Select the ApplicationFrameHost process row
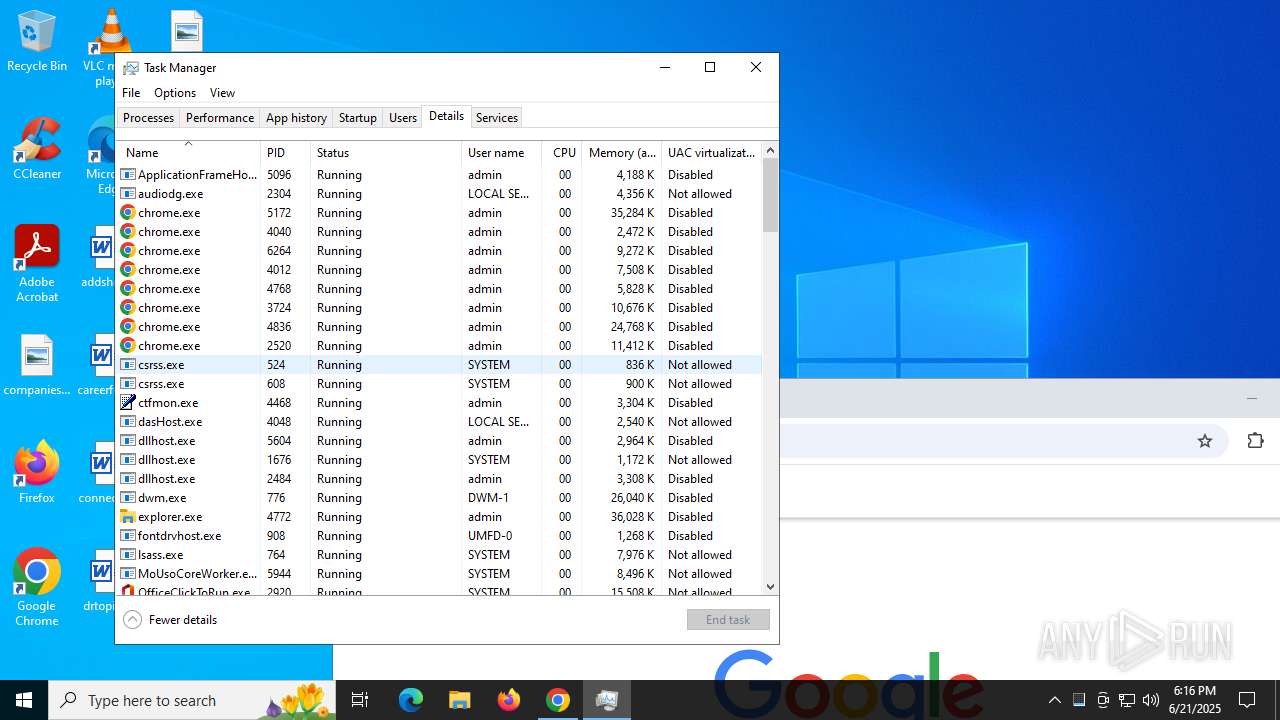This screenshot has width=1280, height=720. pos(439,175)
